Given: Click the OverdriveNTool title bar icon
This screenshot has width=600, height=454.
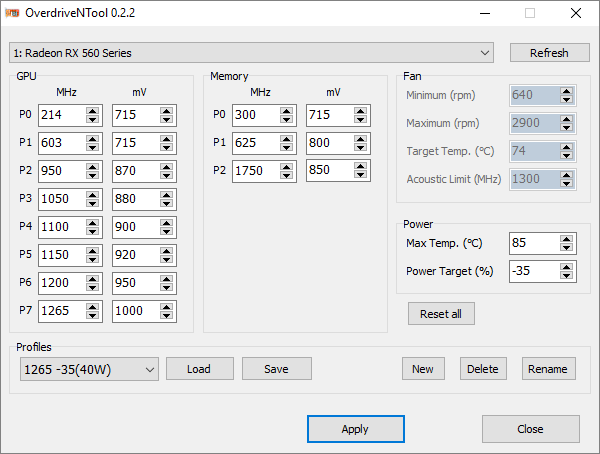Looking at the screenshot, I should [x=12, y=13].
